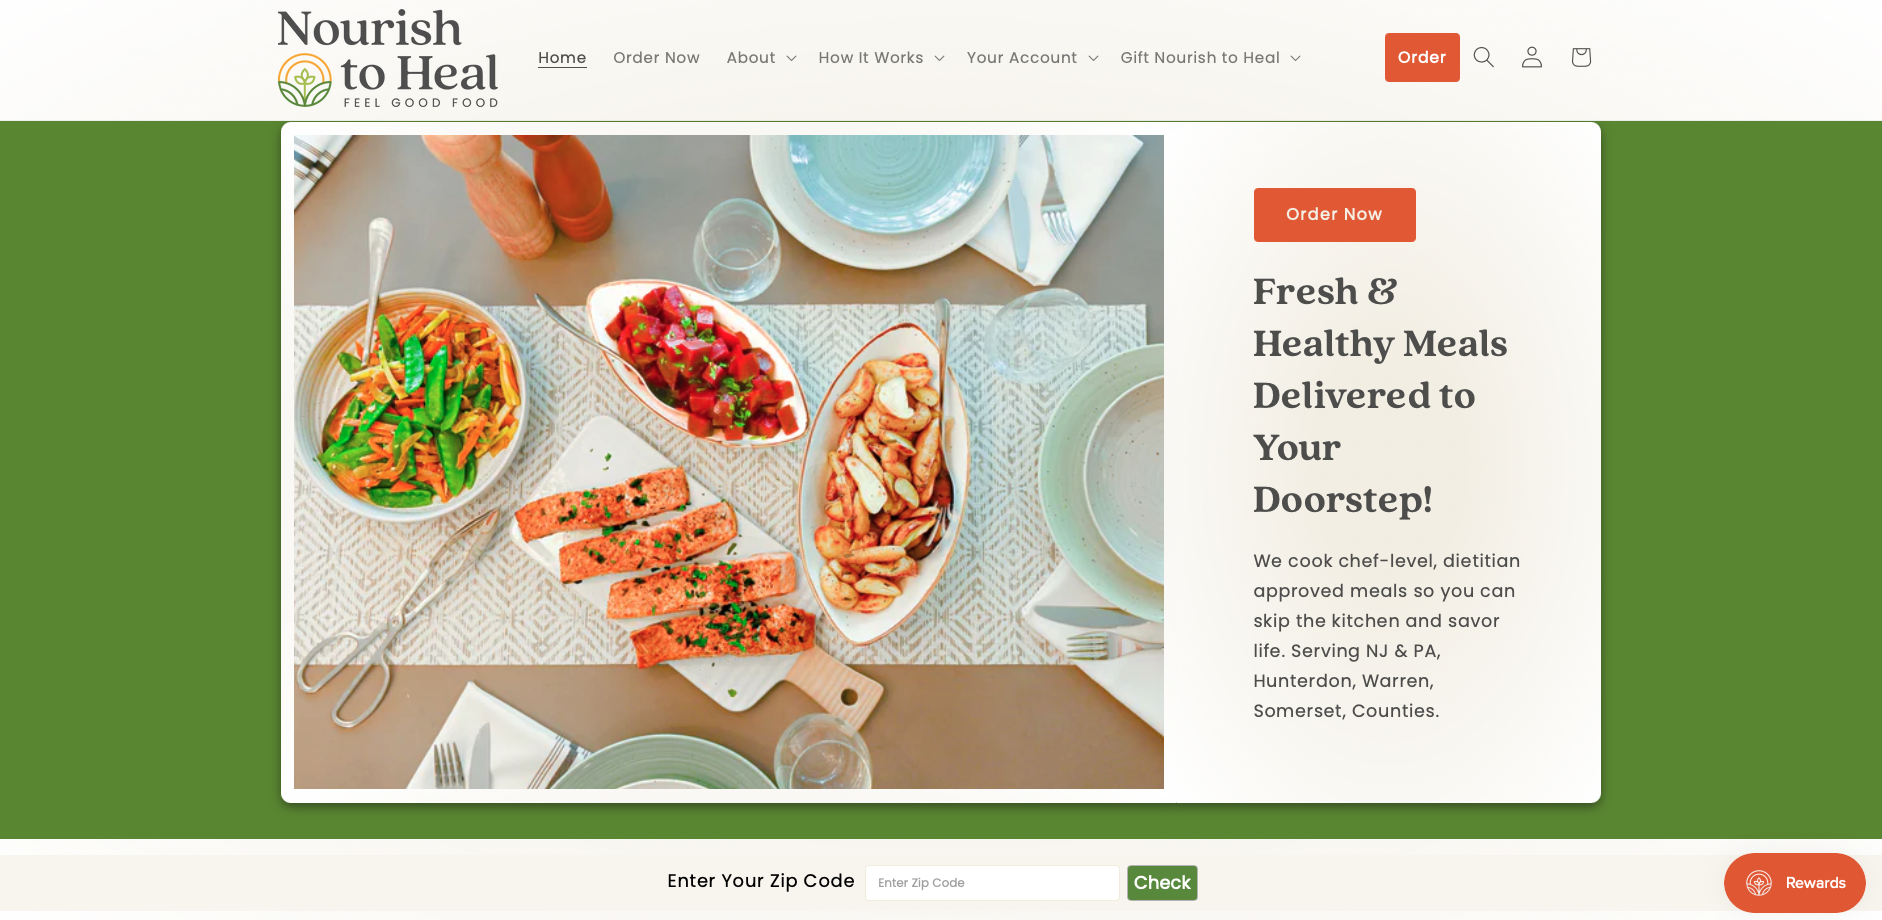Expand the About dropdown chevron
The height and width of the screenshot is (920, 1882).
pos(791,58)
